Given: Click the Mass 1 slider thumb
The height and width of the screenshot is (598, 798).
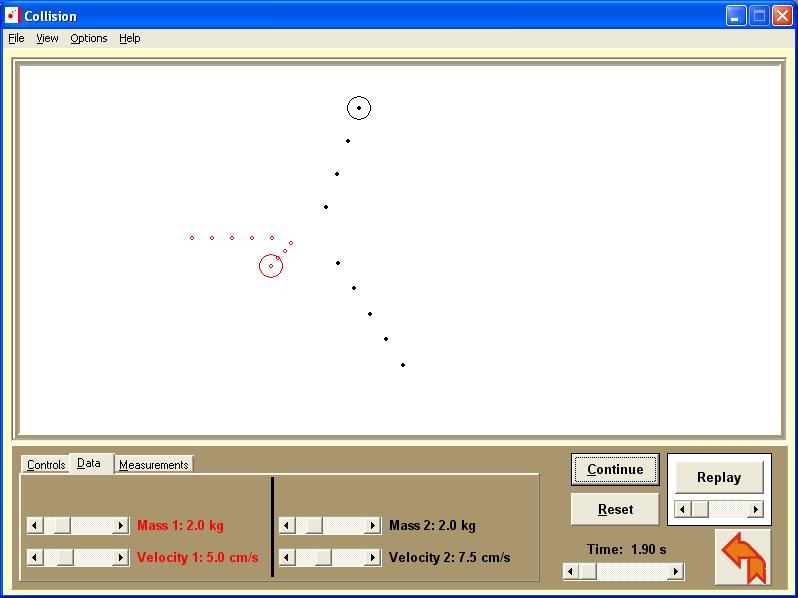Looking at the screenshot, I should tap(62, 525).
